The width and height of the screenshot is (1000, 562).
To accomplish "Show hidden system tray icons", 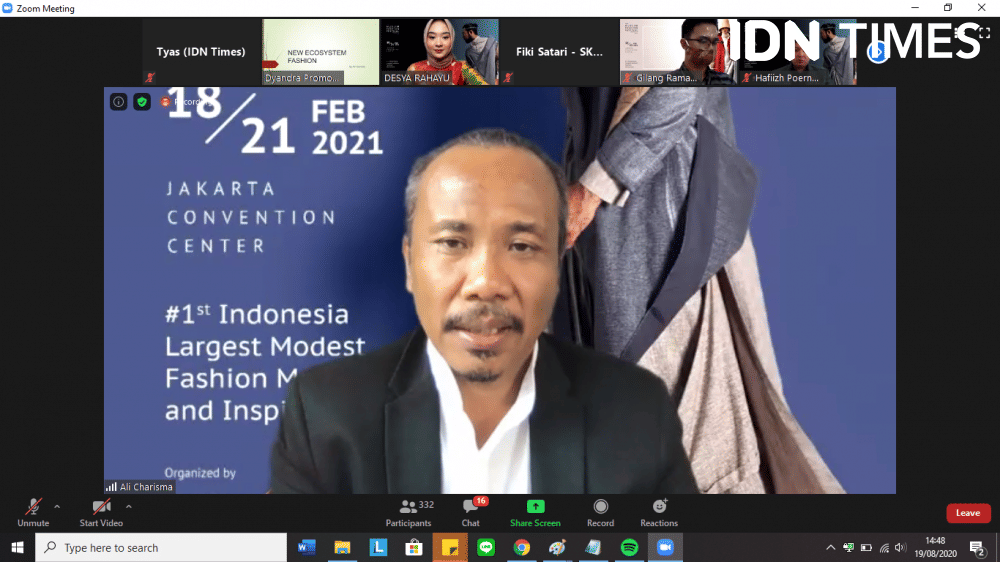I will (830, 548).
